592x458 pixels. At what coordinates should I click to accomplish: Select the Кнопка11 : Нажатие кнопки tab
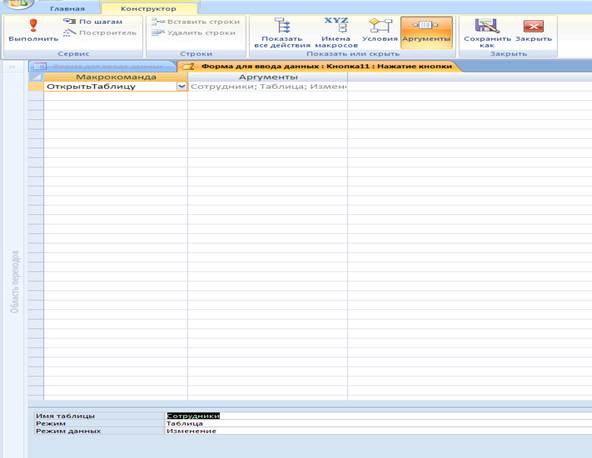click(x=319, y=66)
